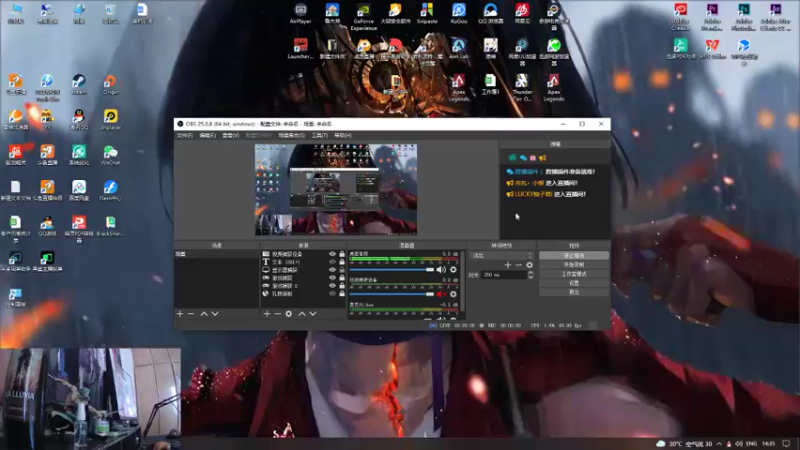Toggle lock on display capture source
This screenshot has height=450, width=800.
(342, 270)
